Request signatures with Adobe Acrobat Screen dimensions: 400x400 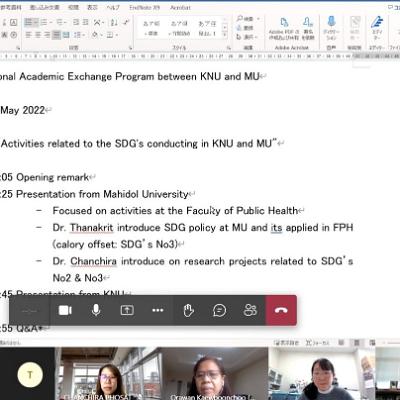pyautogui.click(x=308, y=29)
